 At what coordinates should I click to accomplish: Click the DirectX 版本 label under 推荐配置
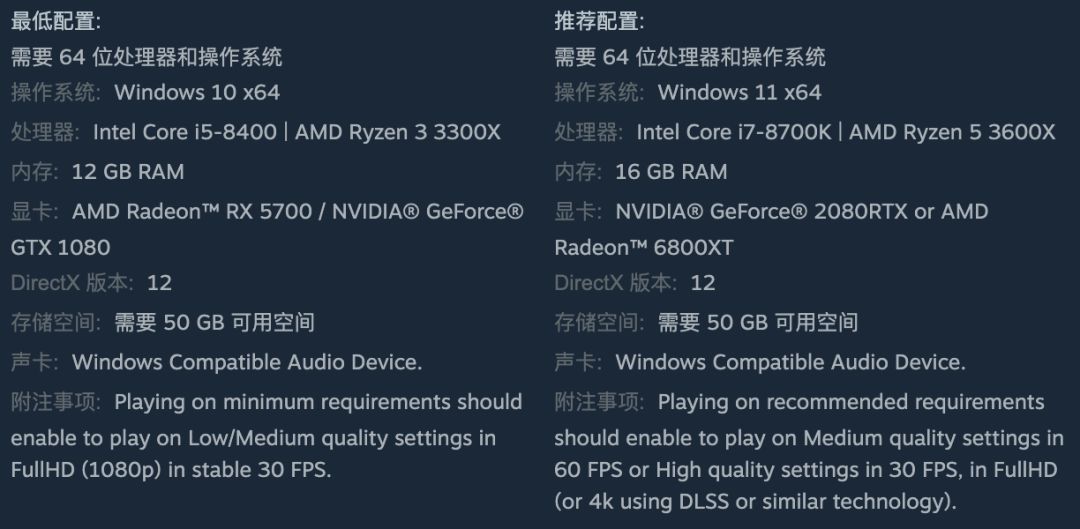point(615,283)
